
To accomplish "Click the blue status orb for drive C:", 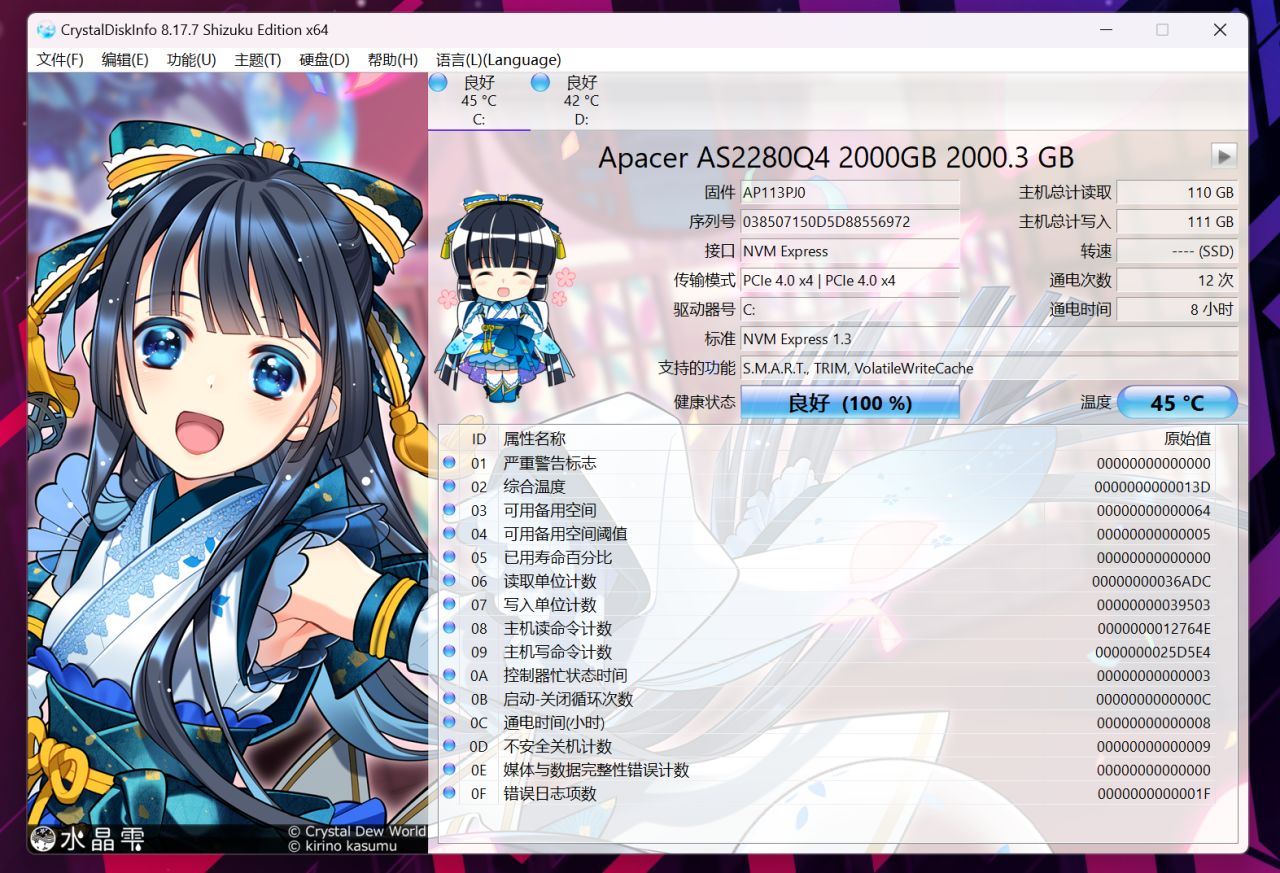I will click(x=438, y=83).
